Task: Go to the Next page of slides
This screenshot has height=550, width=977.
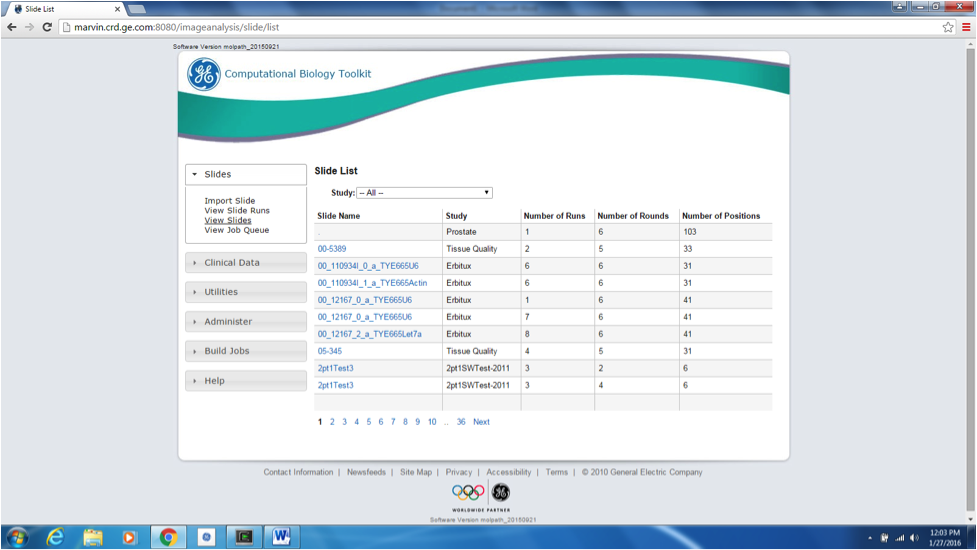Action: coord(481,422)
